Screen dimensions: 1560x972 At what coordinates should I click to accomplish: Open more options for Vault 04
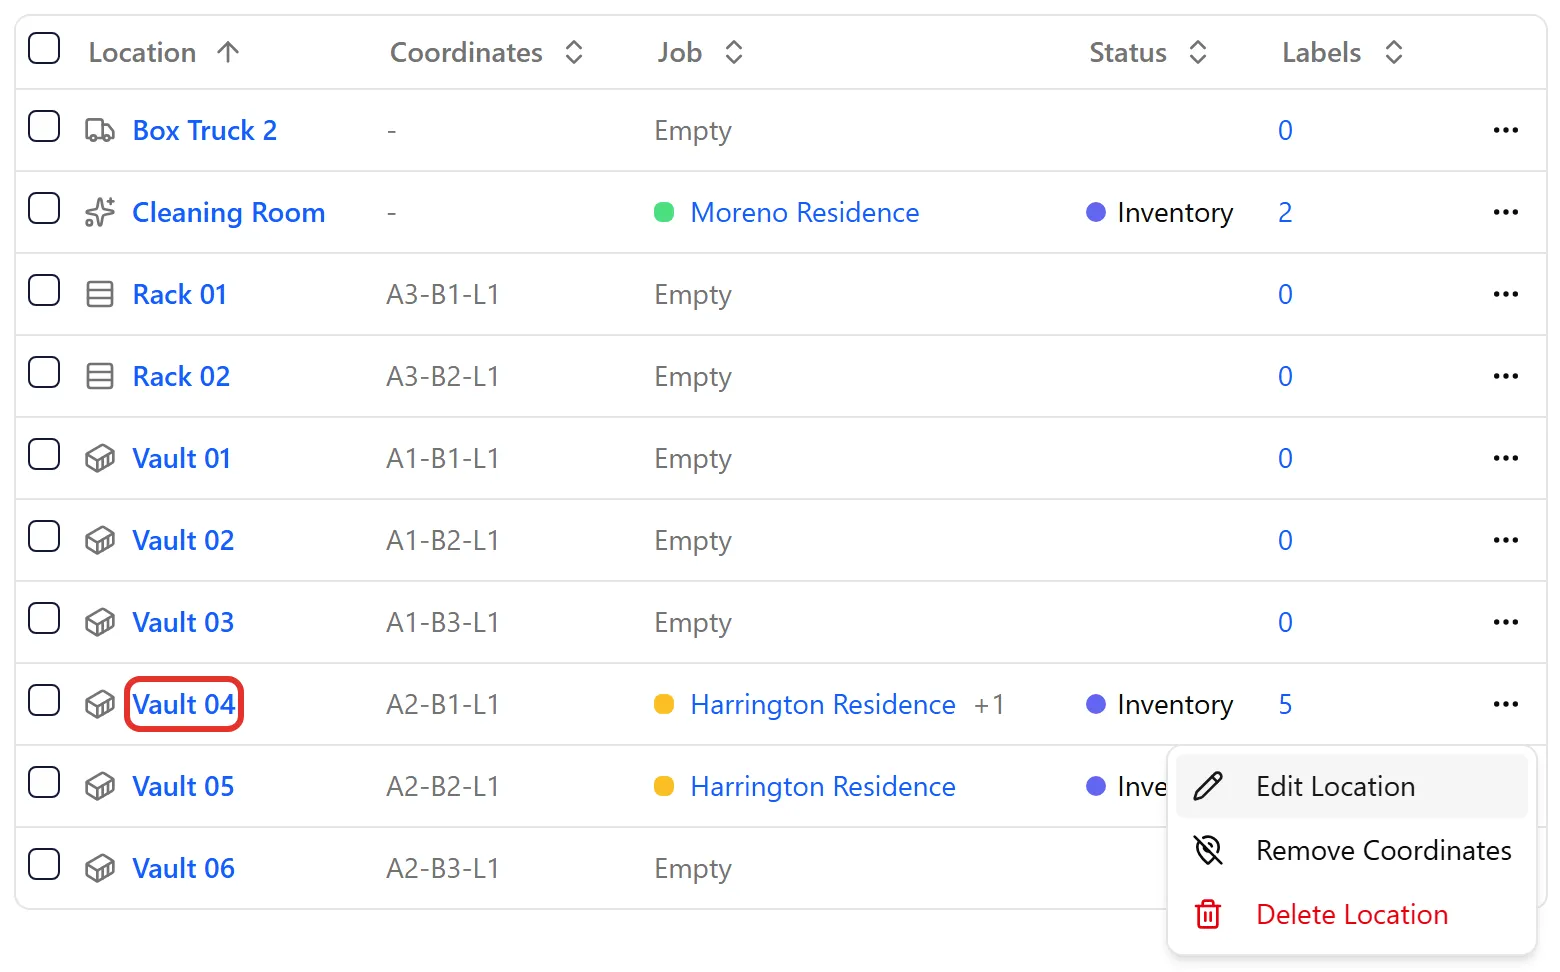point(1505,704)
